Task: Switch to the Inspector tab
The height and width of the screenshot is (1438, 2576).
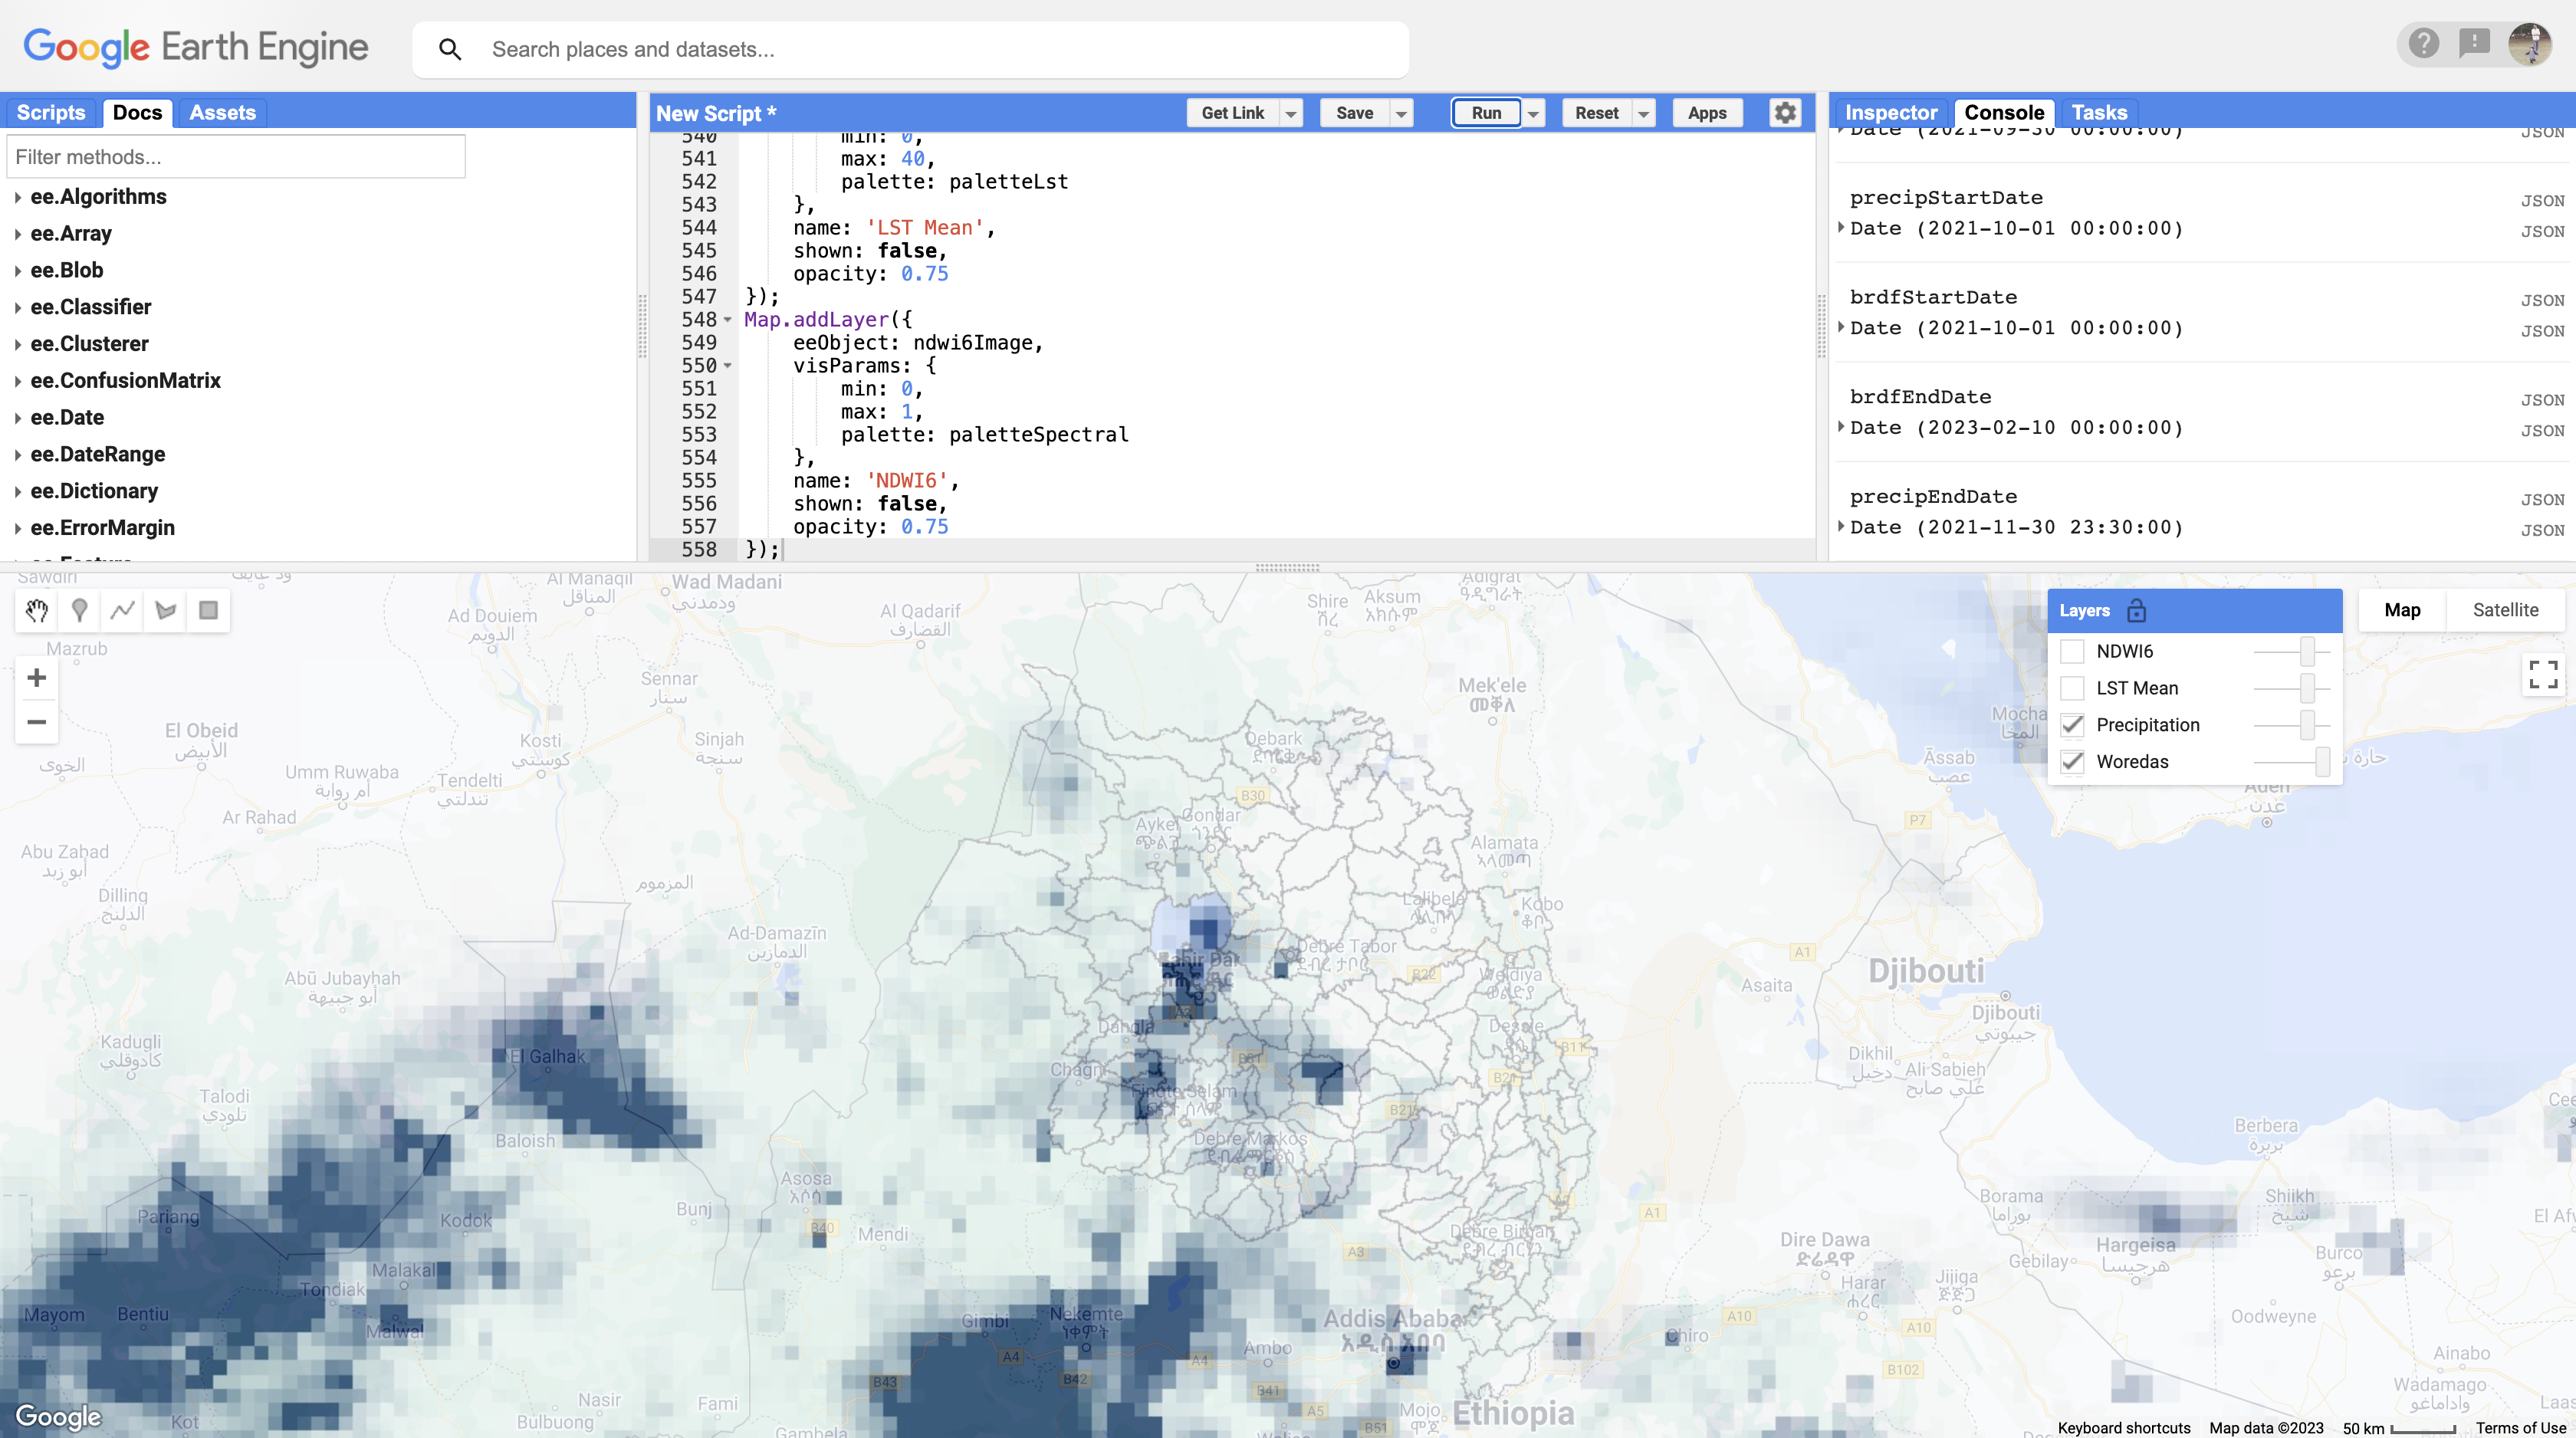Action: pyautogui.click(x=1890, y=113)
